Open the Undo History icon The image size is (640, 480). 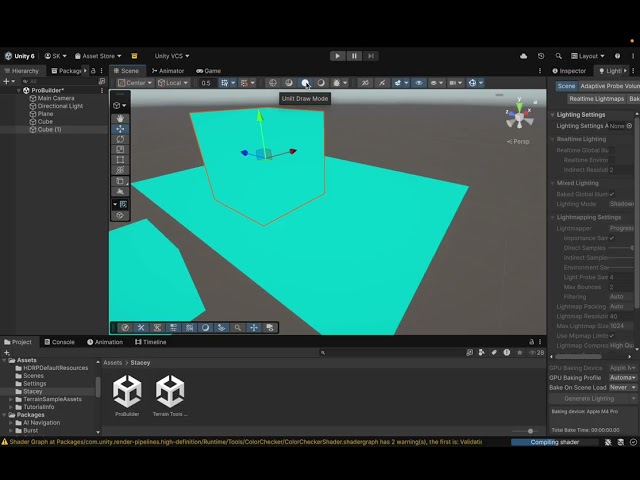(x=541, y=56)
